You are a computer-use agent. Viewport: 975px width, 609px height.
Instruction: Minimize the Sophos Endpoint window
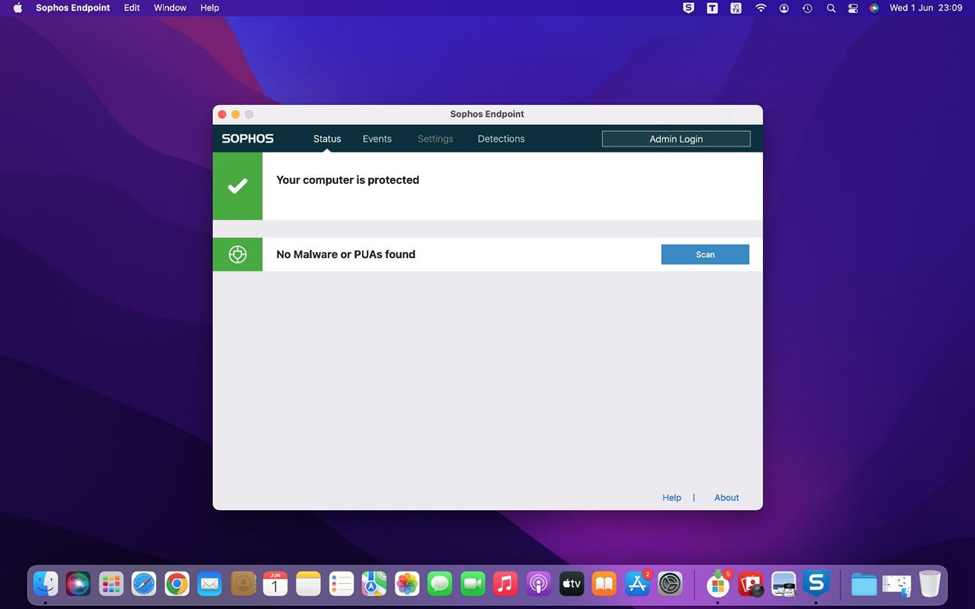coord(236,114)
